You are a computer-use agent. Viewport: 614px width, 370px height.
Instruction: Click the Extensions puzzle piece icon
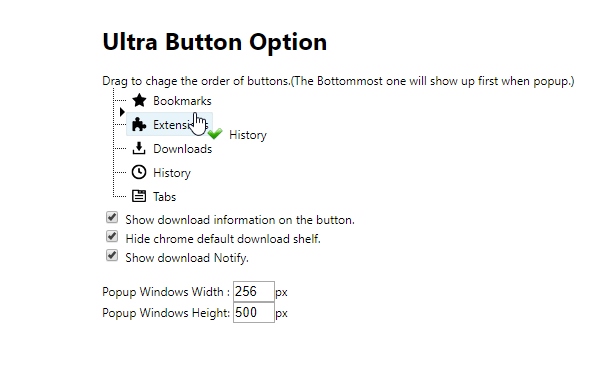point(139,125)
